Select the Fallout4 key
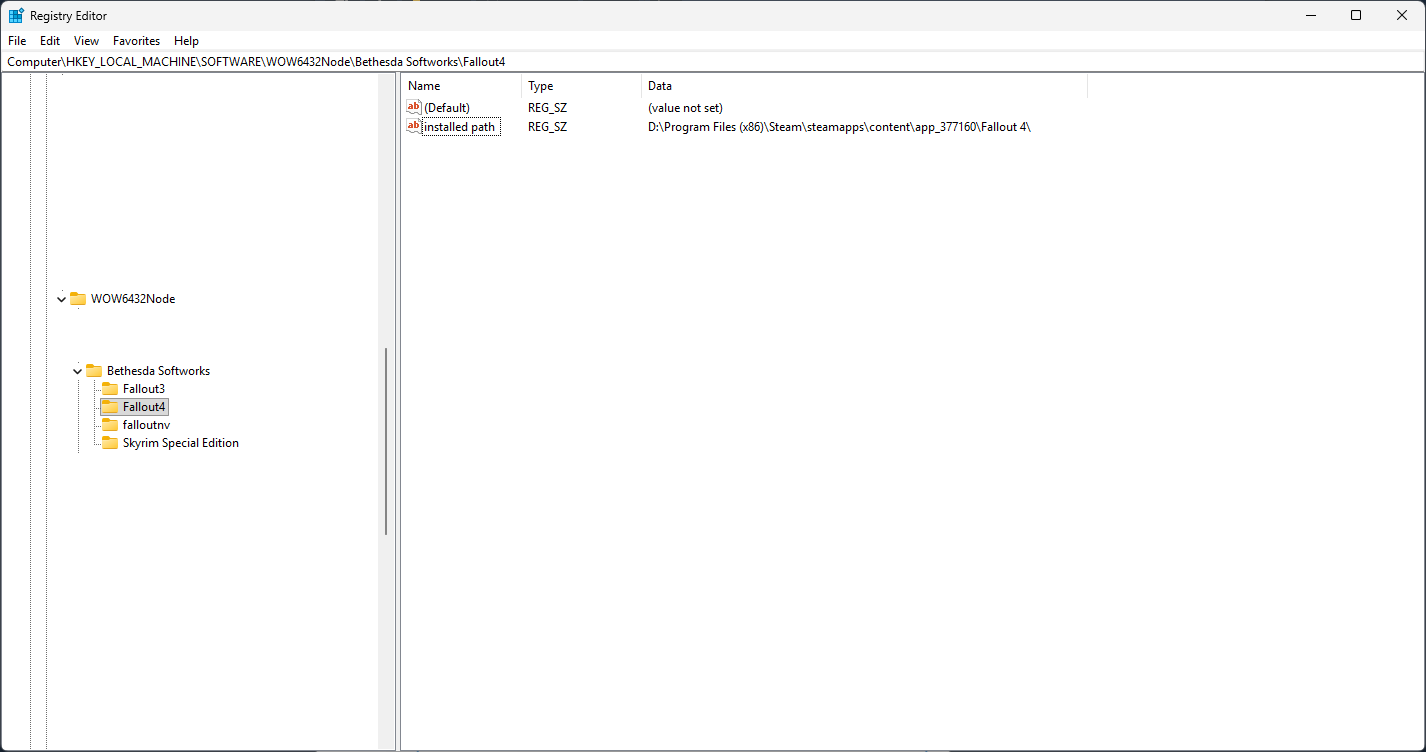The image size is (1426, 752). (144, 407)
